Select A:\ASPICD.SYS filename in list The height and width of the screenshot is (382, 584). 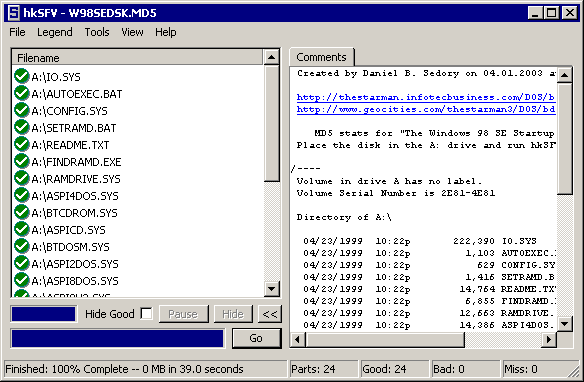[69, 230]
